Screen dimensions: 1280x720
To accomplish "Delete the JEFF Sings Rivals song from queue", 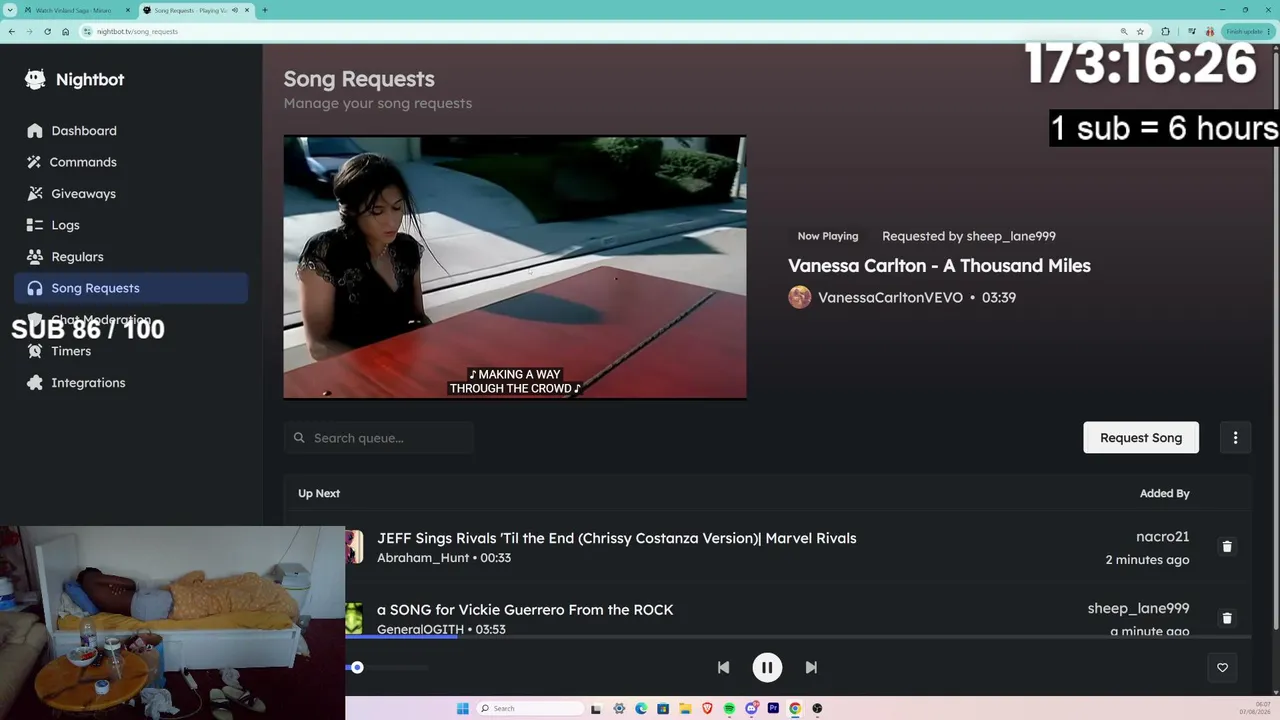I will click(1227, 547).
